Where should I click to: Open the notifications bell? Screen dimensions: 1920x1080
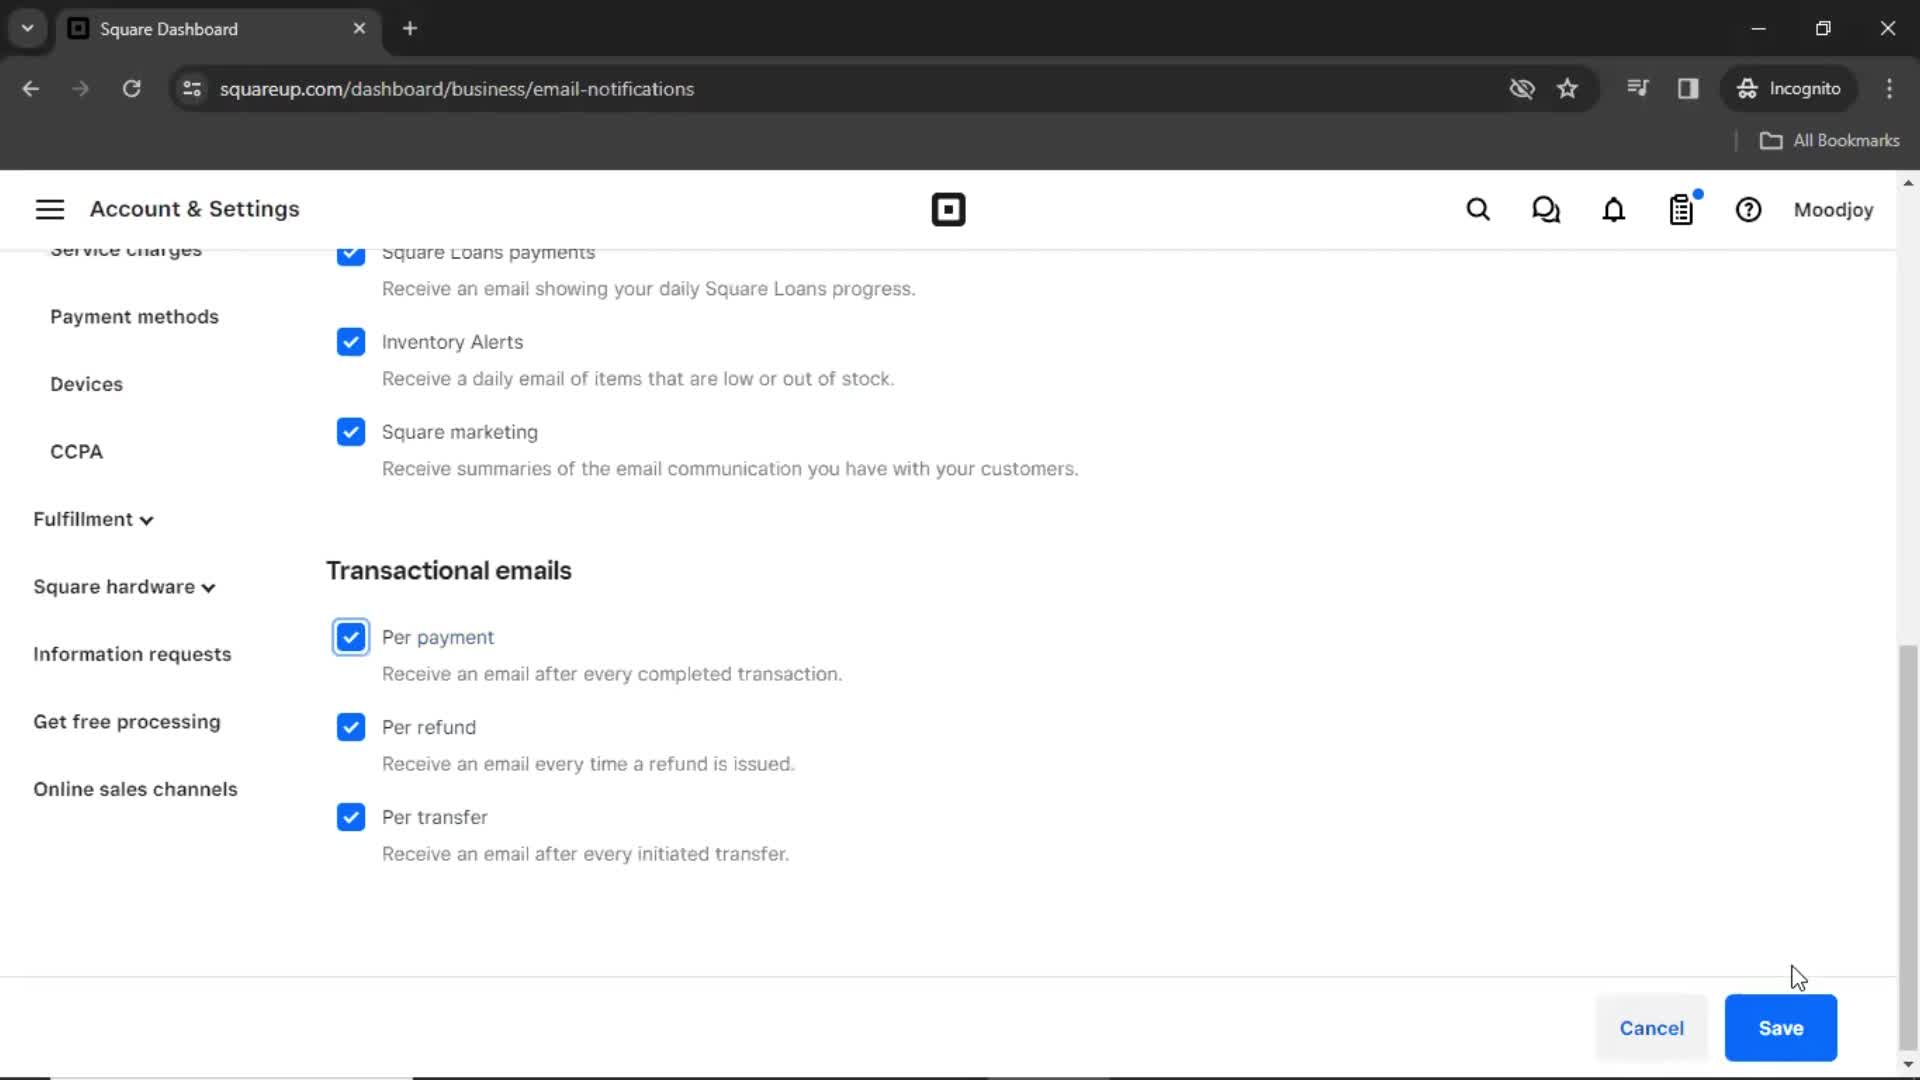(x=1614, y=210)
